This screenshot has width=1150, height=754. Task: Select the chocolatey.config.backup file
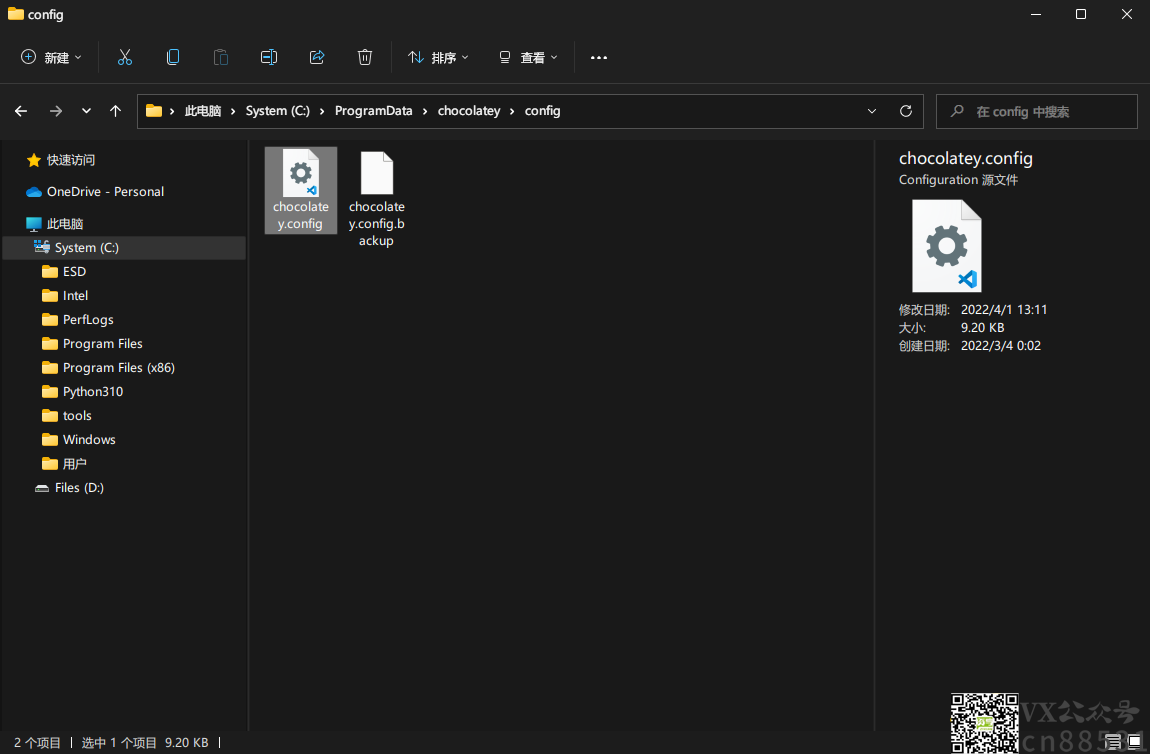click(x=377, y=199)
